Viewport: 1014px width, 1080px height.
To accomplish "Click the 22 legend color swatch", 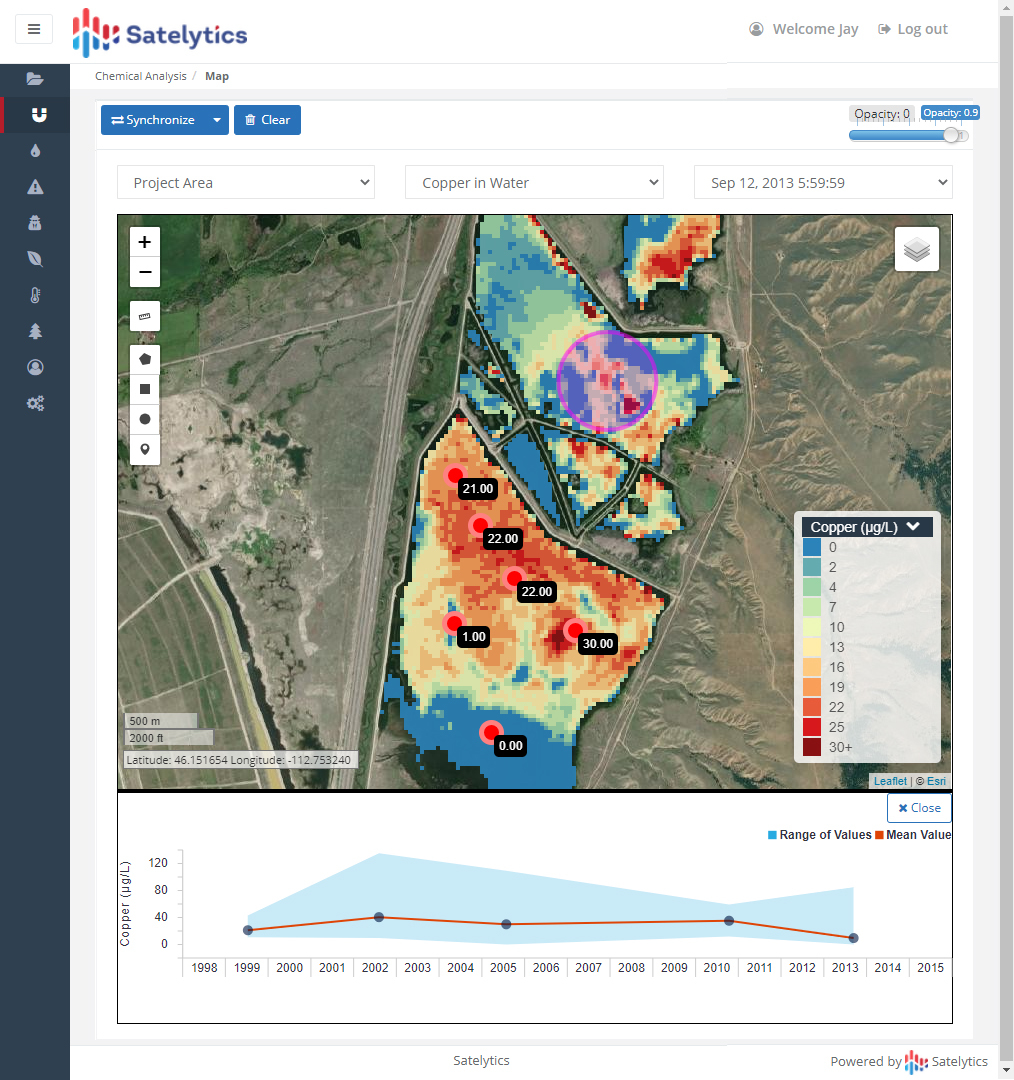I will point(812,707).
